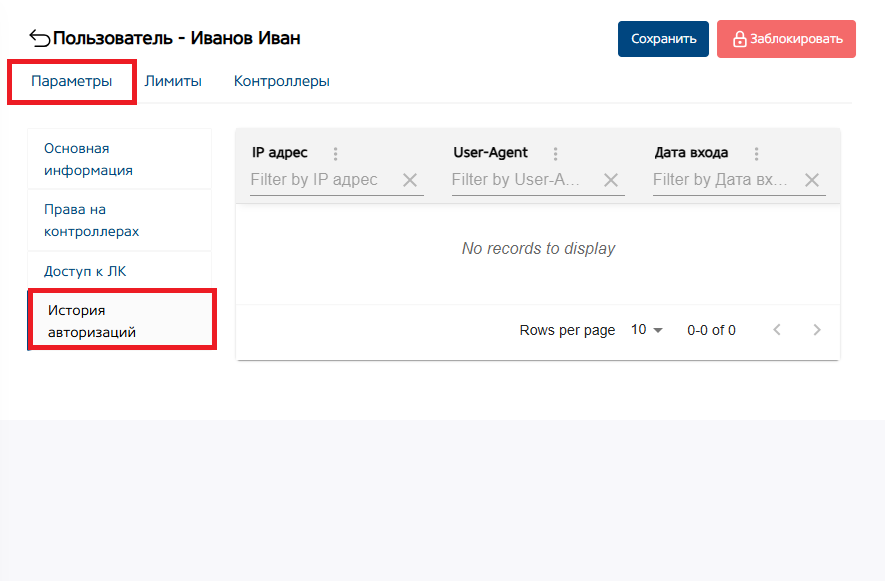The image size is (885, 581).
Task: Select История авторизаций section
Action: click(92, 321)
